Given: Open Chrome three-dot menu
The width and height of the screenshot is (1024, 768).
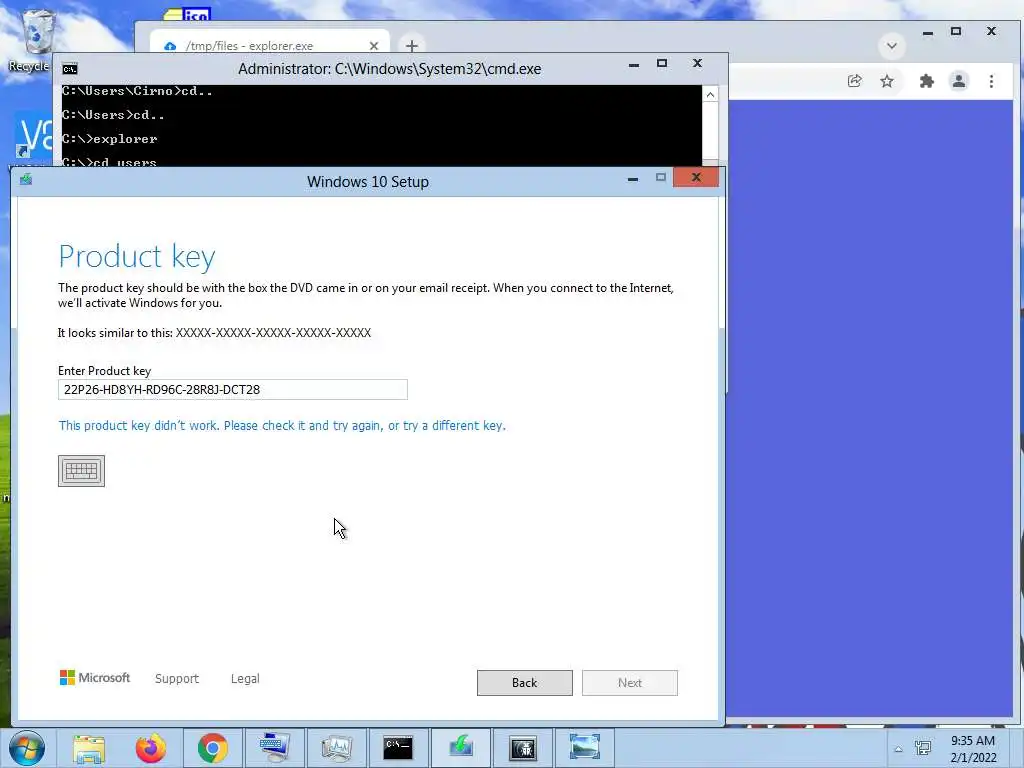Looking at the screenshot, I should [991, 81].
